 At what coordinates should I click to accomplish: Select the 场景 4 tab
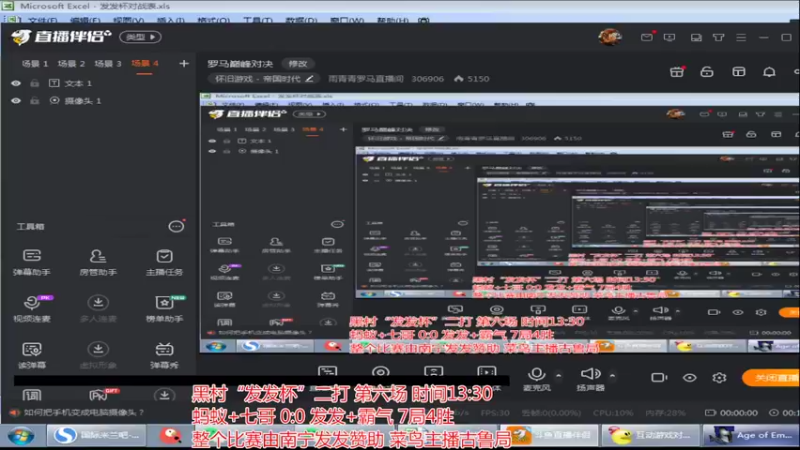pyautogui.click(x=144, y=64)
